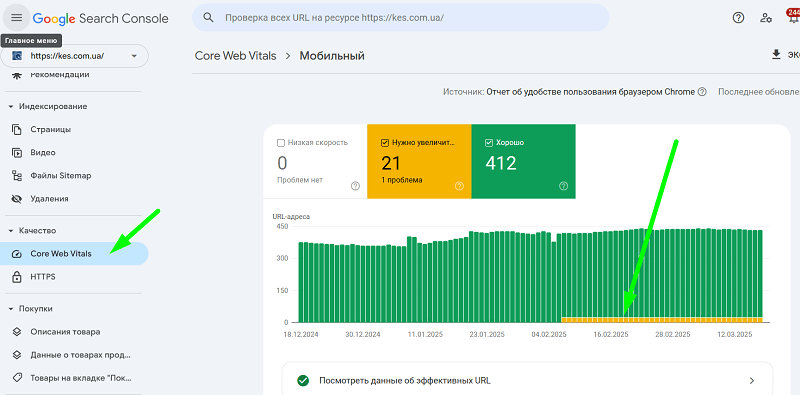
Task: Open users and permissions settings icon
Action: click(766, 18)
